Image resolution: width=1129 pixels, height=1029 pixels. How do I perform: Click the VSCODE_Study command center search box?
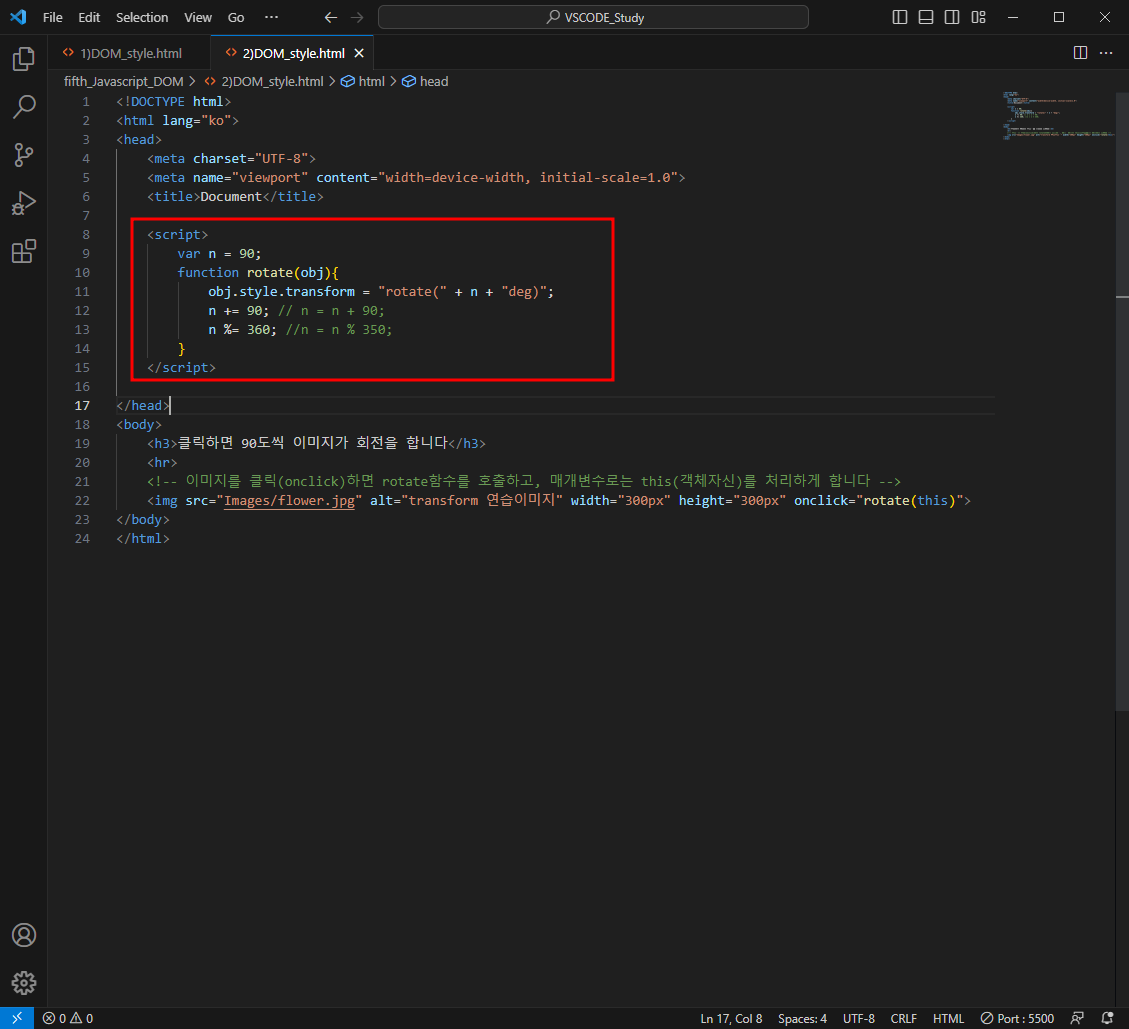click(593, 17)
